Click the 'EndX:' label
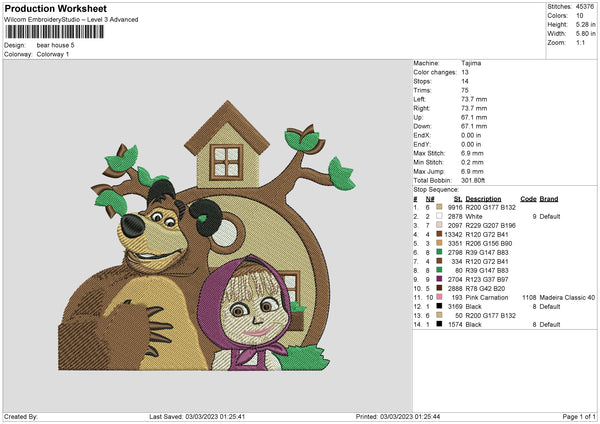The image size is (600, 424). coord(422,135)
